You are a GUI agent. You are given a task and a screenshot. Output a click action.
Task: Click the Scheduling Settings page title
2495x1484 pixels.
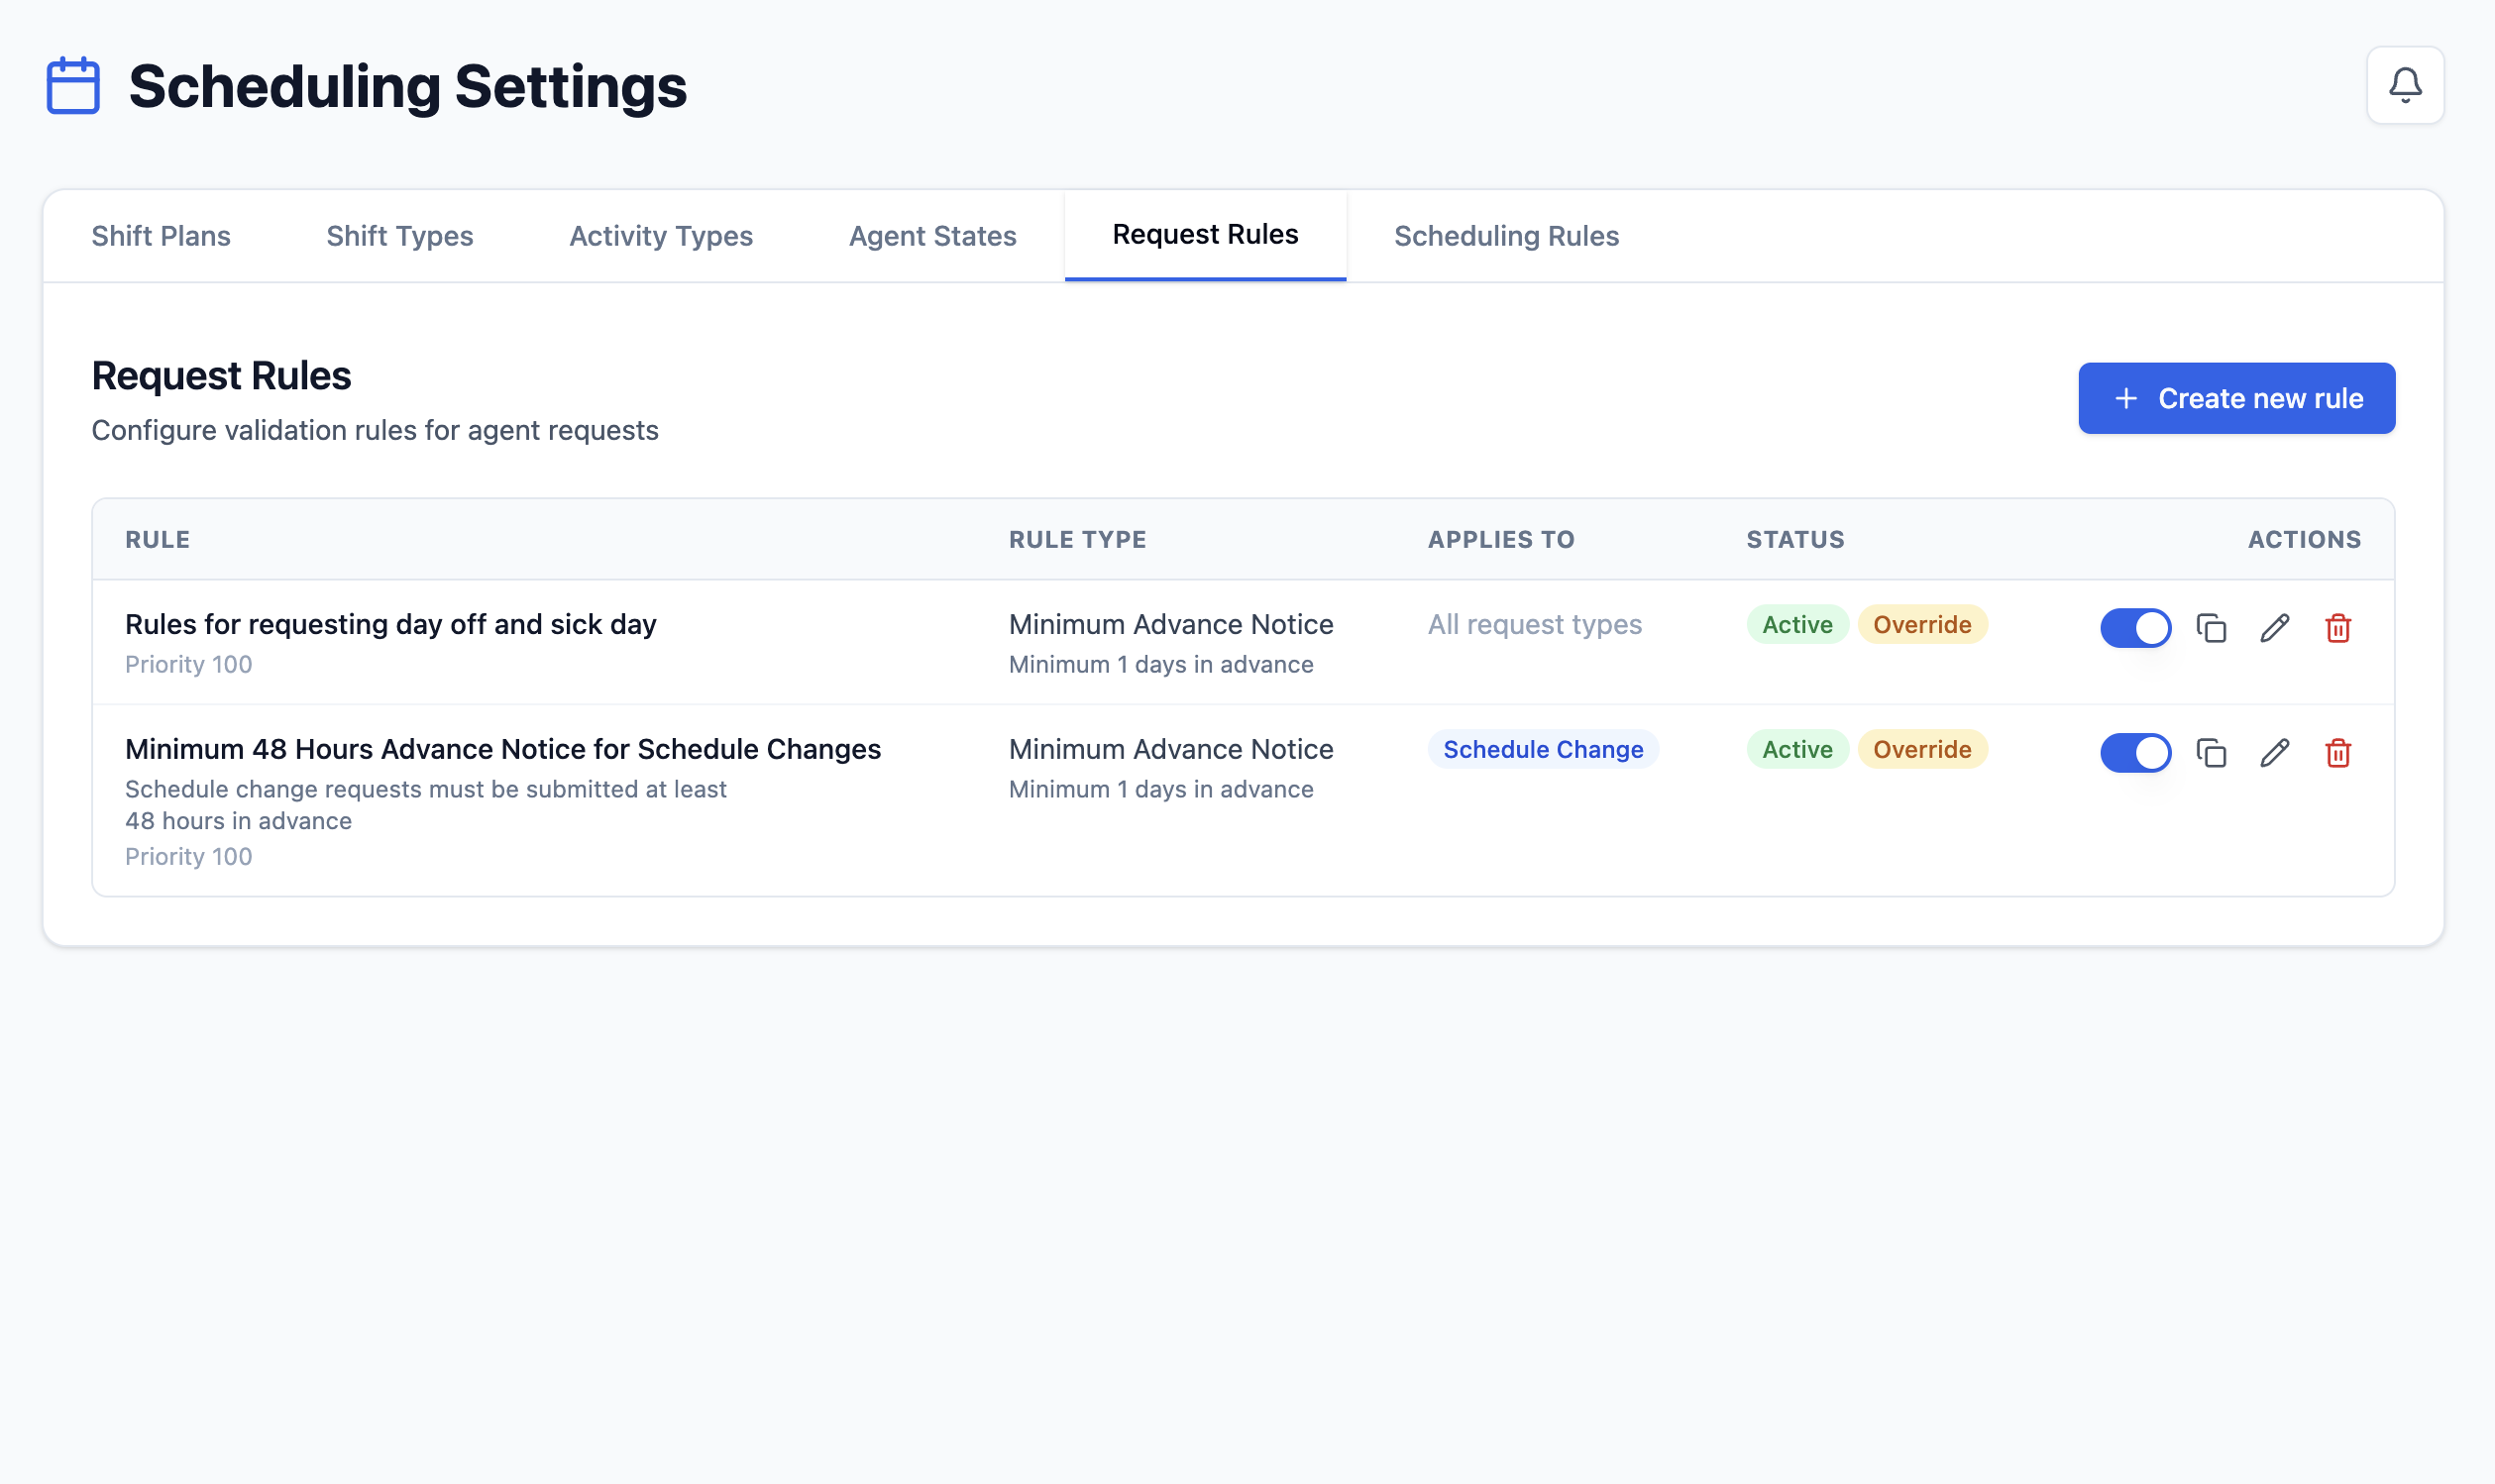tap(407, 86)
